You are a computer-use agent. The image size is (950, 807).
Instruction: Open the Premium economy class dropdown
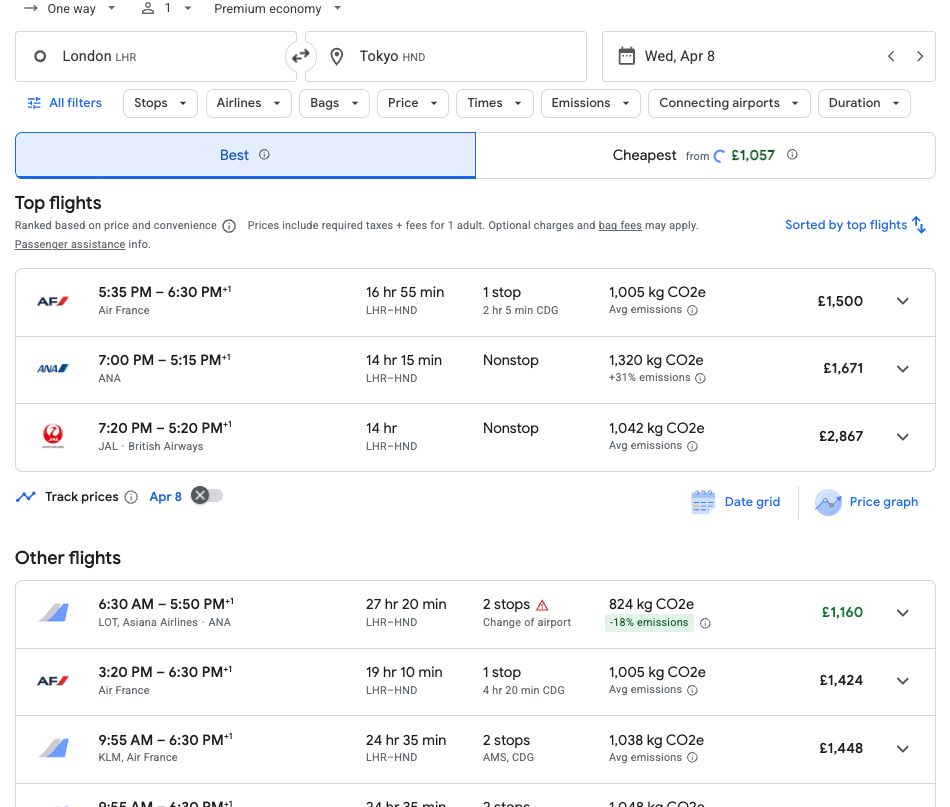(x=277, y=9)
